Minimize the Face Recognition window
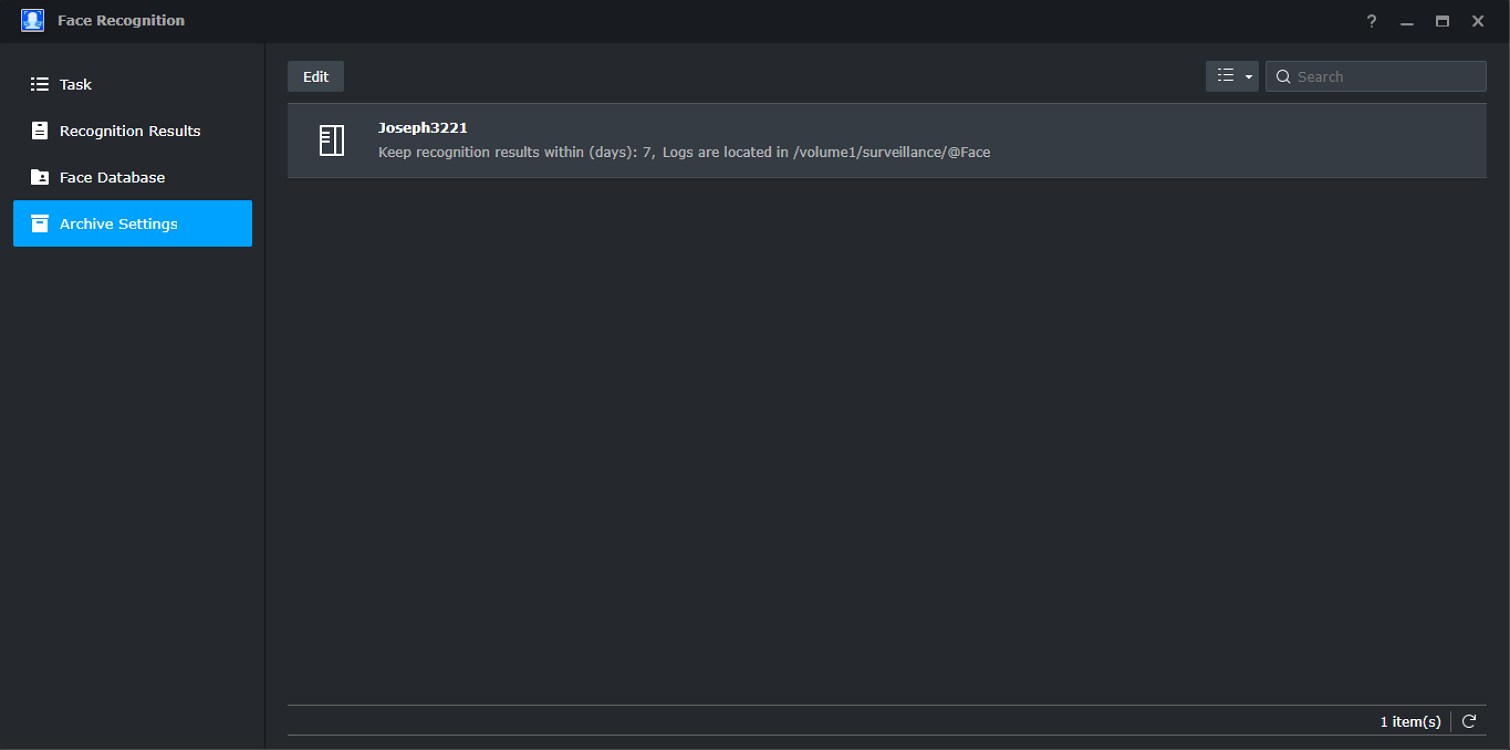This screenshot has height=750, width=1510. [x=1407, y=21]
